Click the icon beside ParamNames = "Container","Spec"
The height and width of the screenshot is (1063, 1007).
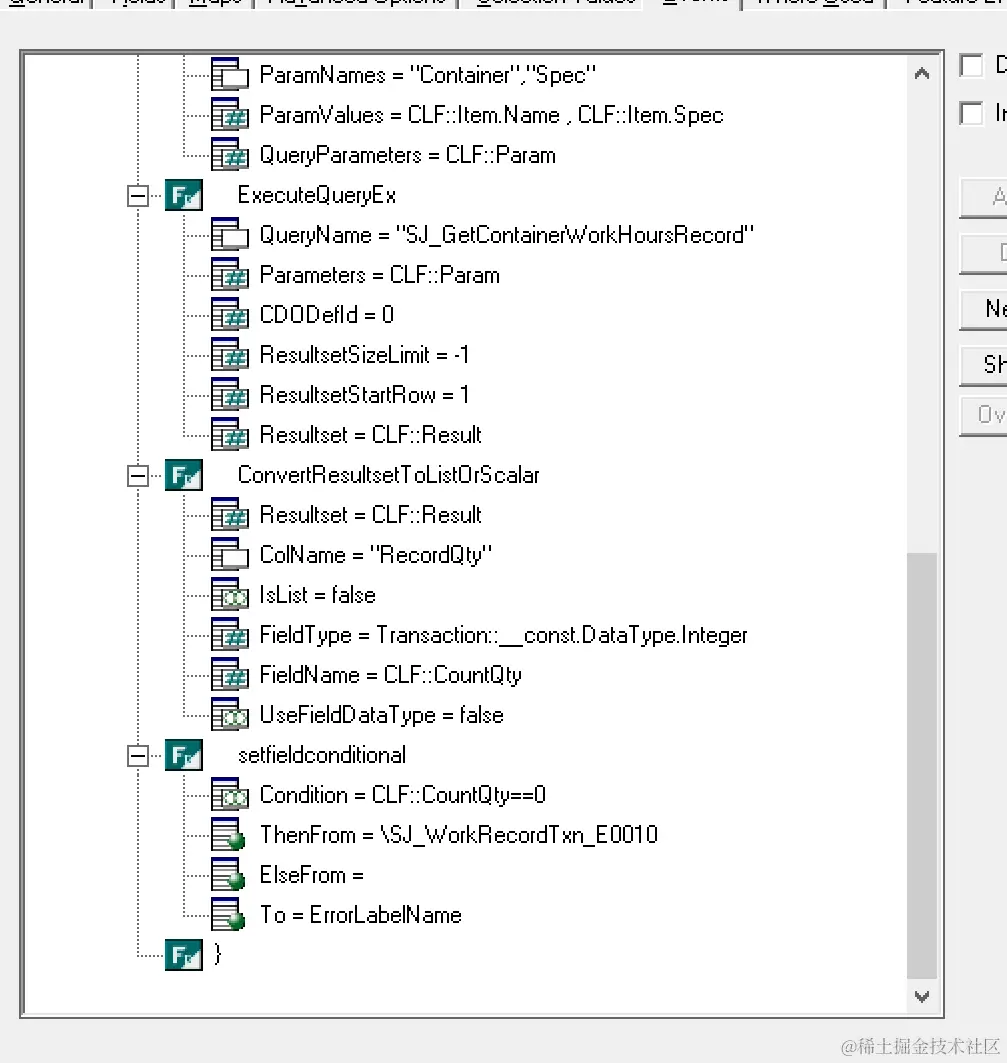click(229, 74)
